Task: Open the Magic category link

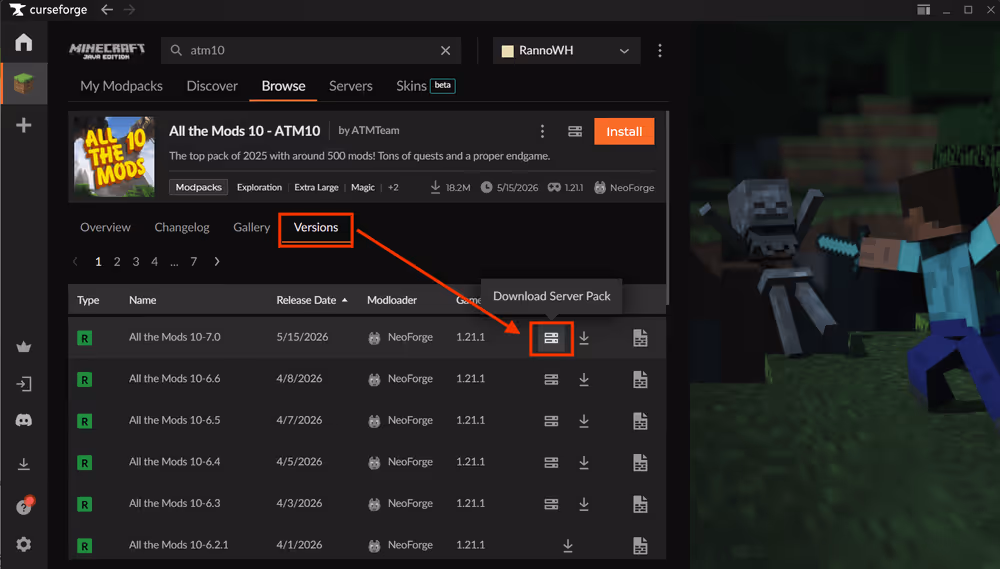Action: coord(363,188)
